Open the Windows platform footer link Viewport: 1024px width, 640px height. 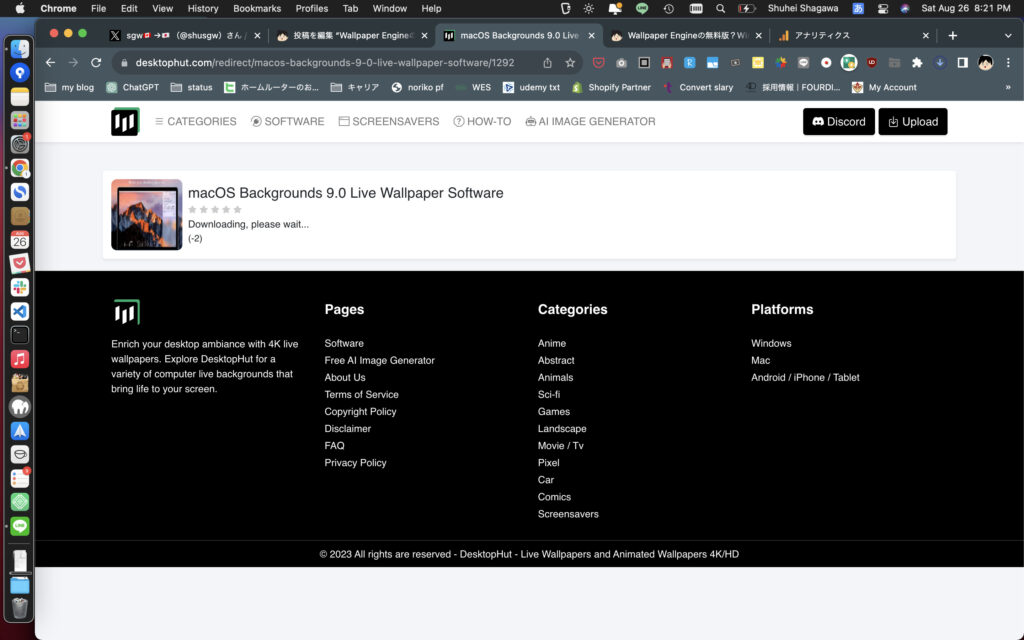(771, 343)
